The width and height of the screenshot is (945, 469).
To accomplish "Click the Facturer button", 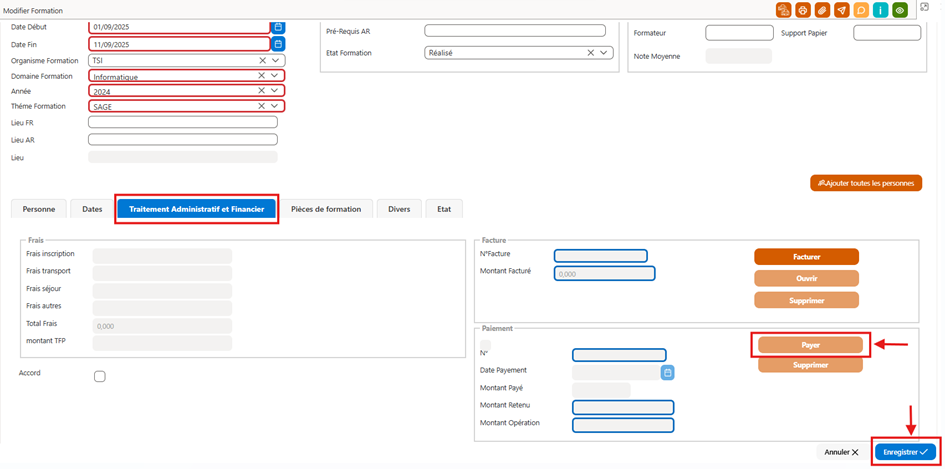I will point(806,257).
